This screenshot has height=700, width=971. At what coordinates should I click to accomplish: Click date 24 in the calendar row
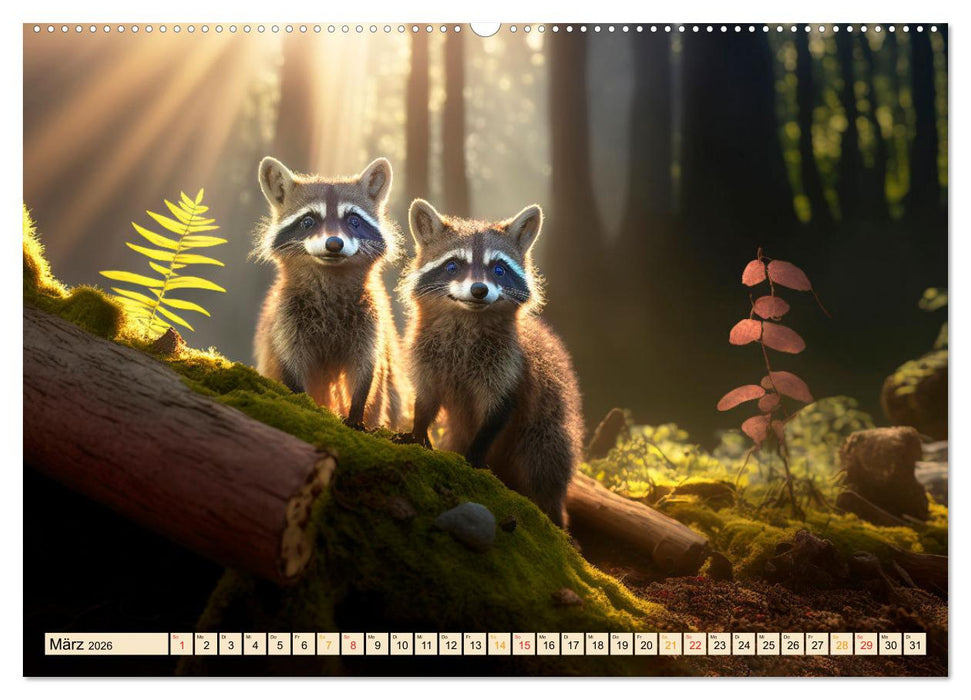(x=742, y=646)
